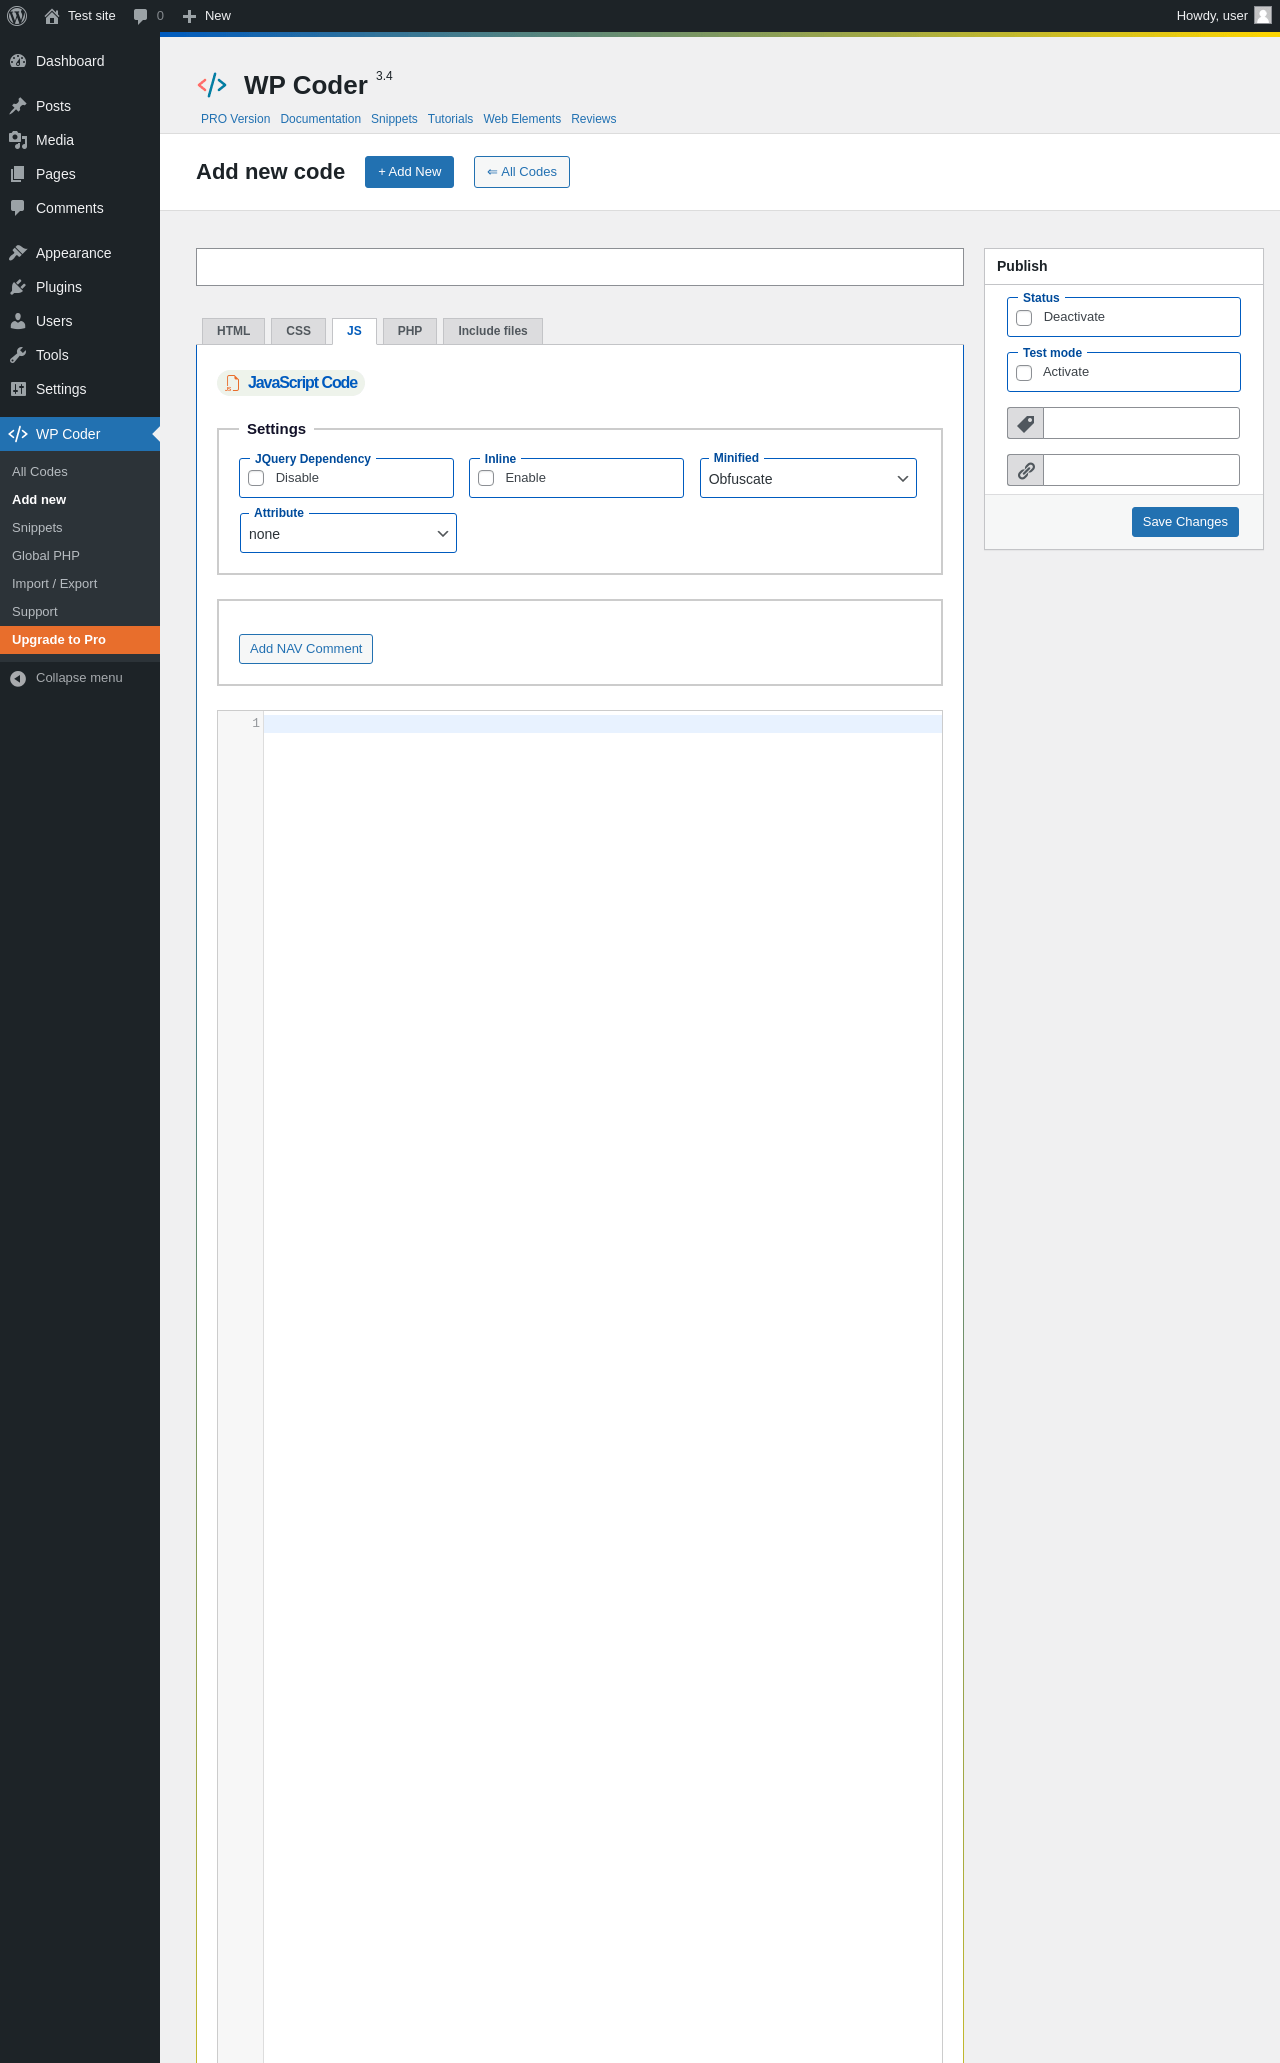
Task: Open the Minified Obfuscate dropdown
Action: (x=808, y=479)
